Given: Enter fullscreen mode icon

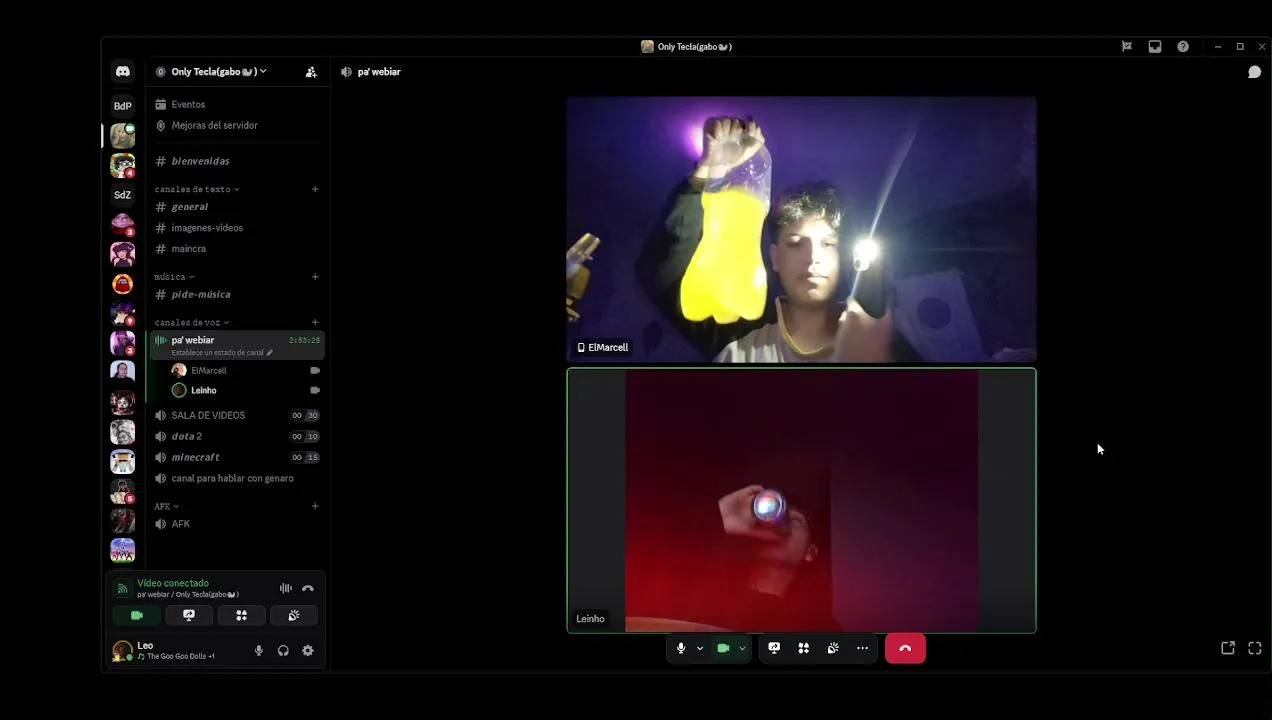Looking at the screenshot, I should [1255, 648].
